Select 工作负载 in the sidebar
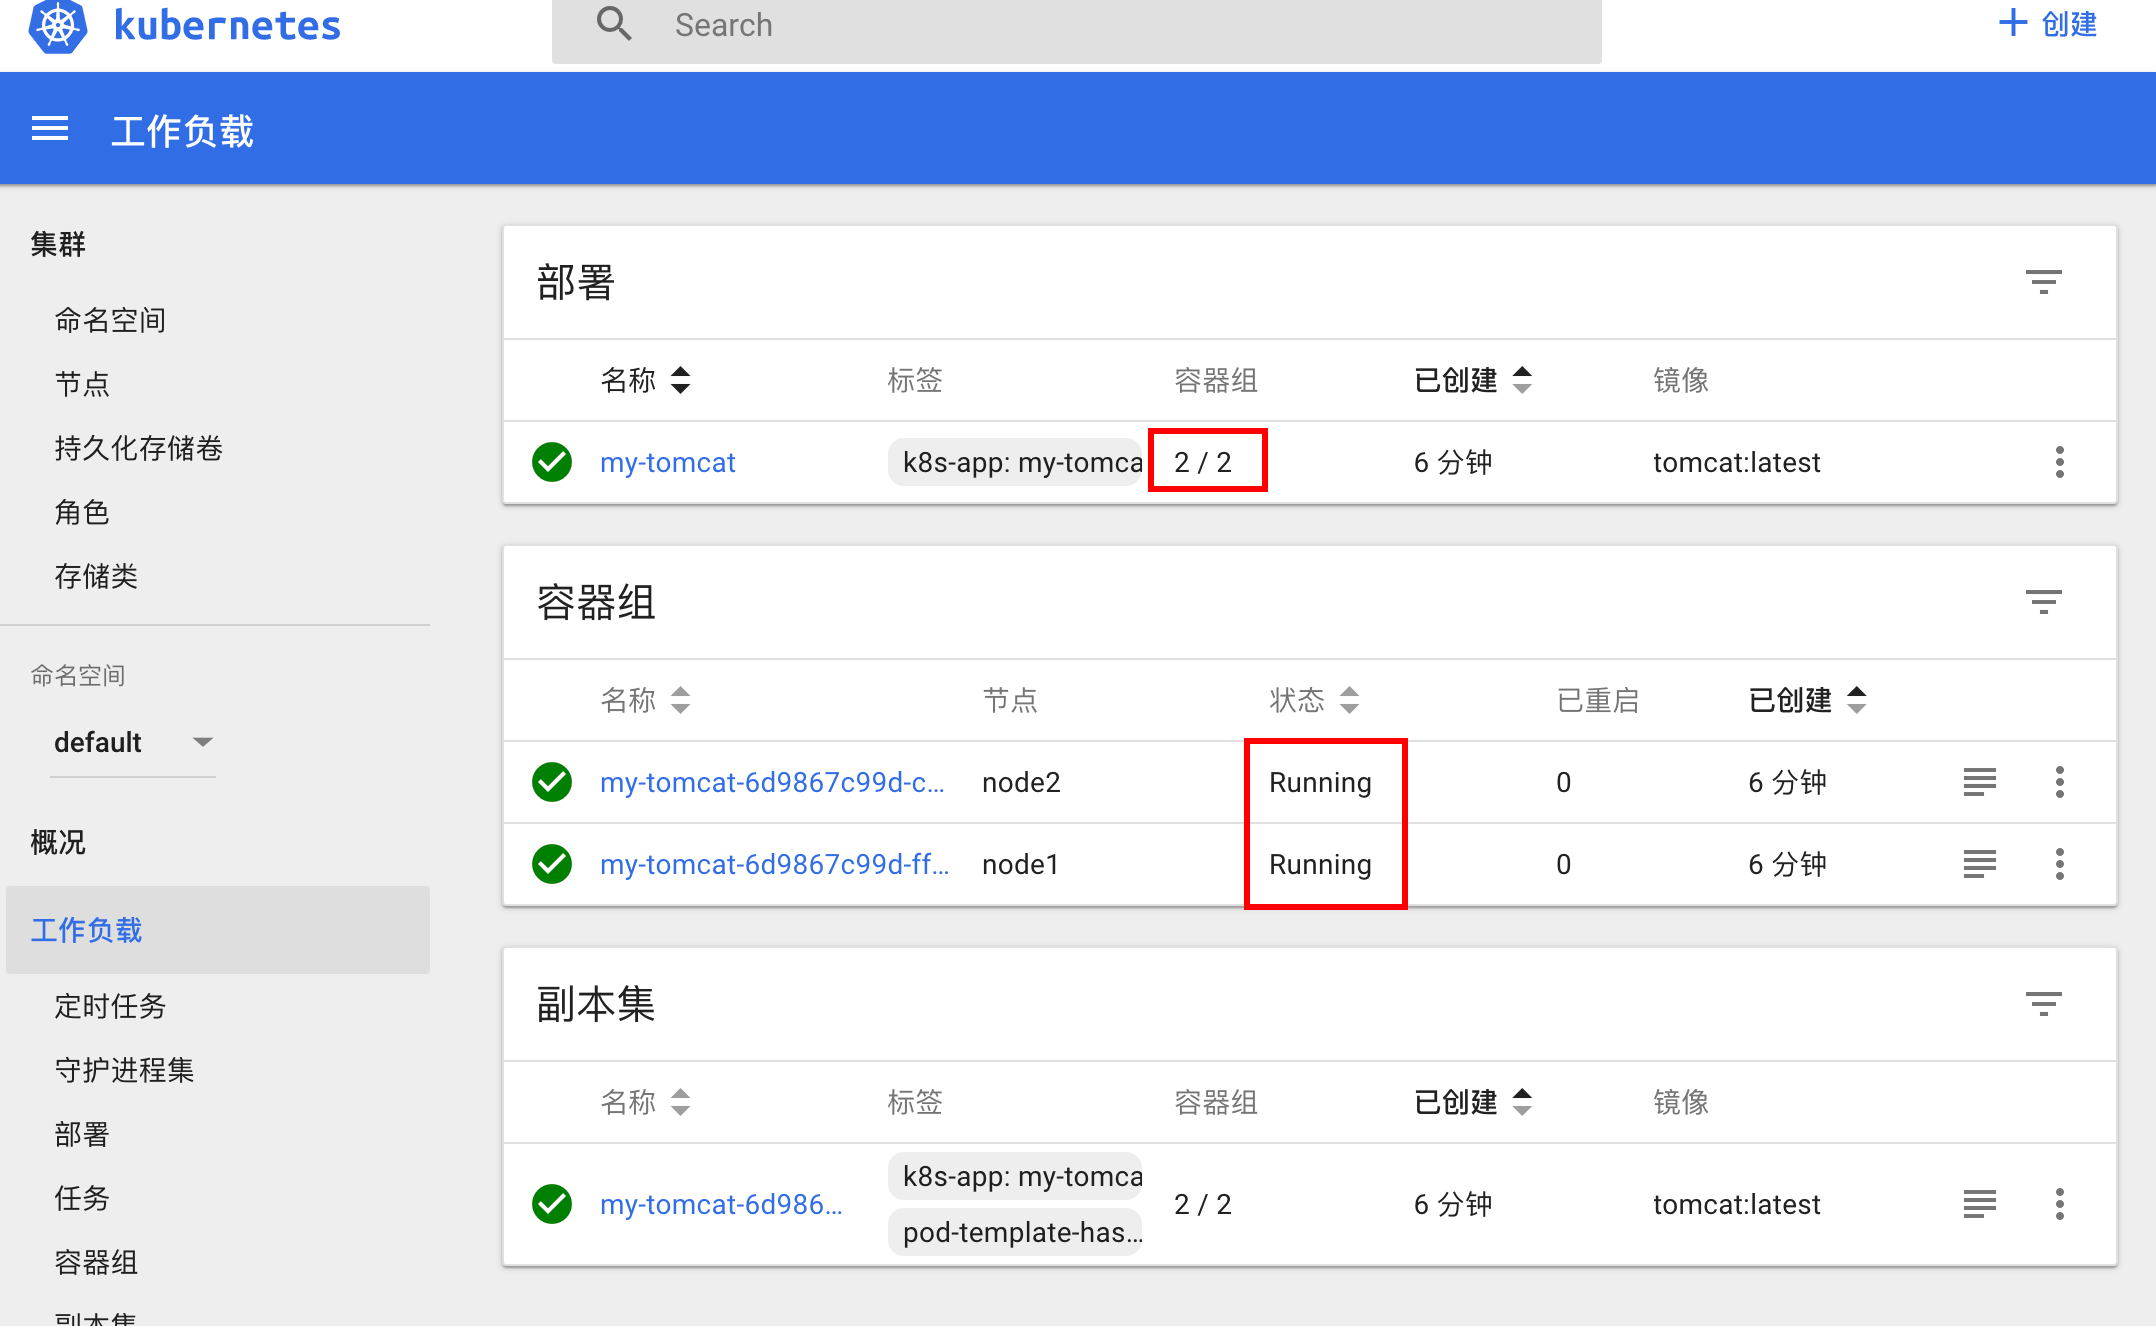 [x=218, y=930]
